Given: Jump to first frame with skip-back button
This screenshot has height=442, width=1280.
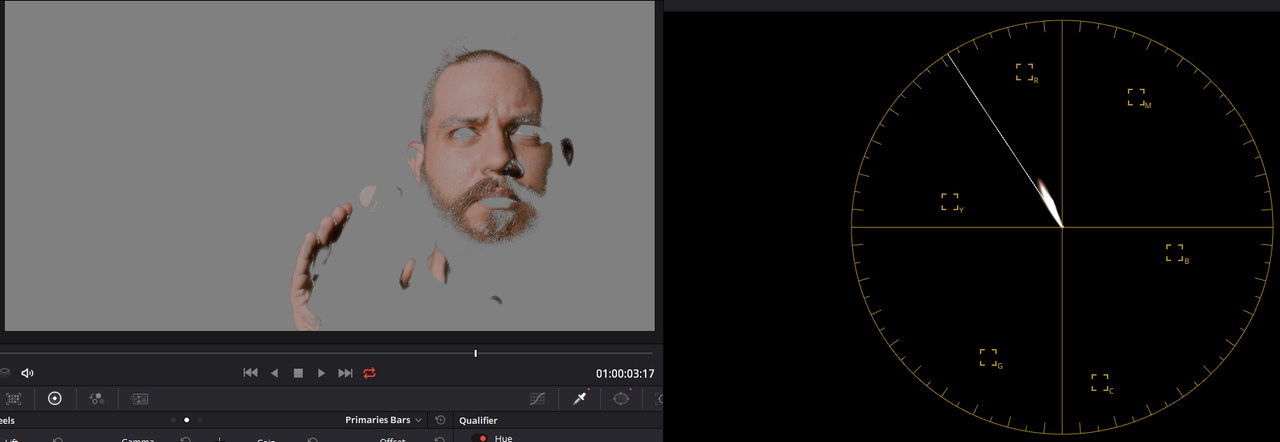Looking at the screenshot, I should (x=251, y=373).
